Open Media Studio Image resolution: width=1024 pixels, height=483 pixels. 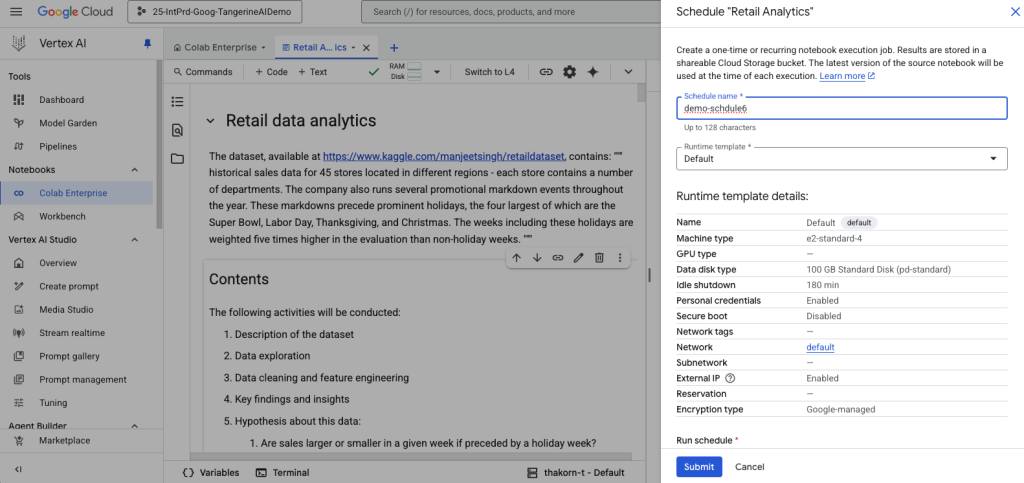pyautogui.click(x=66, y=309)
